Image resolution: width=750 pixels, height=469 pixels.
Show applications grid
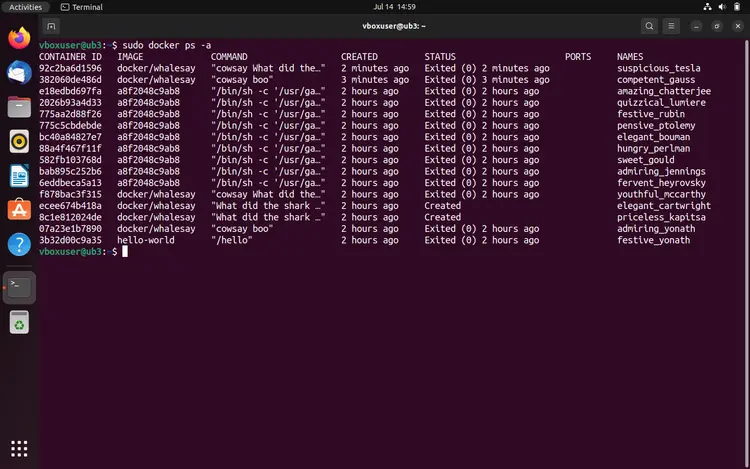pyautogui.click(x=19, y=448)
